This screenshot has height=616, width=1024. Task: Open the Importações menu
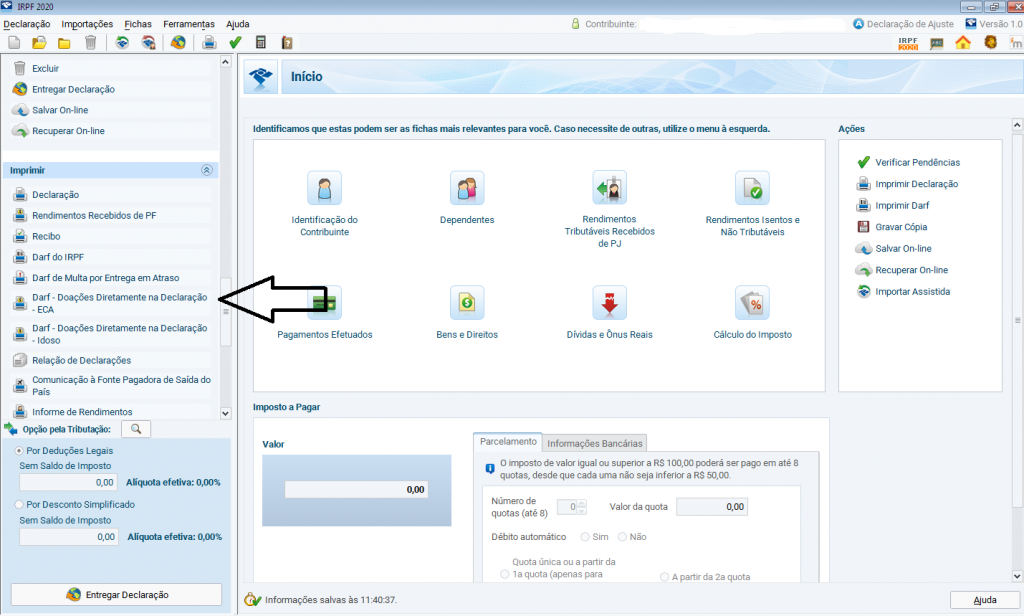pos(87,23)
